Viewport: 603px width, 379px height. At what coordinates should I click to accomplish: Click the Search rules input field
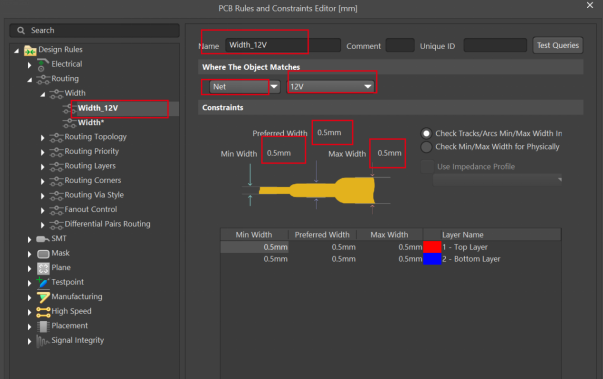(95, 30)
